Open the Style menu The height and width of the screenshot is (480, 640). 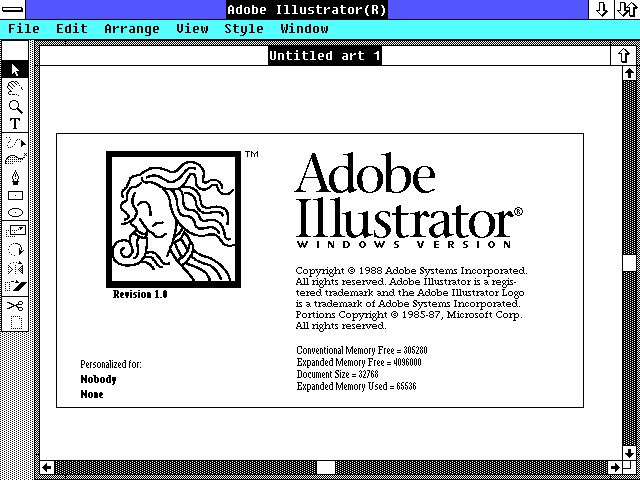coord(244,29)
